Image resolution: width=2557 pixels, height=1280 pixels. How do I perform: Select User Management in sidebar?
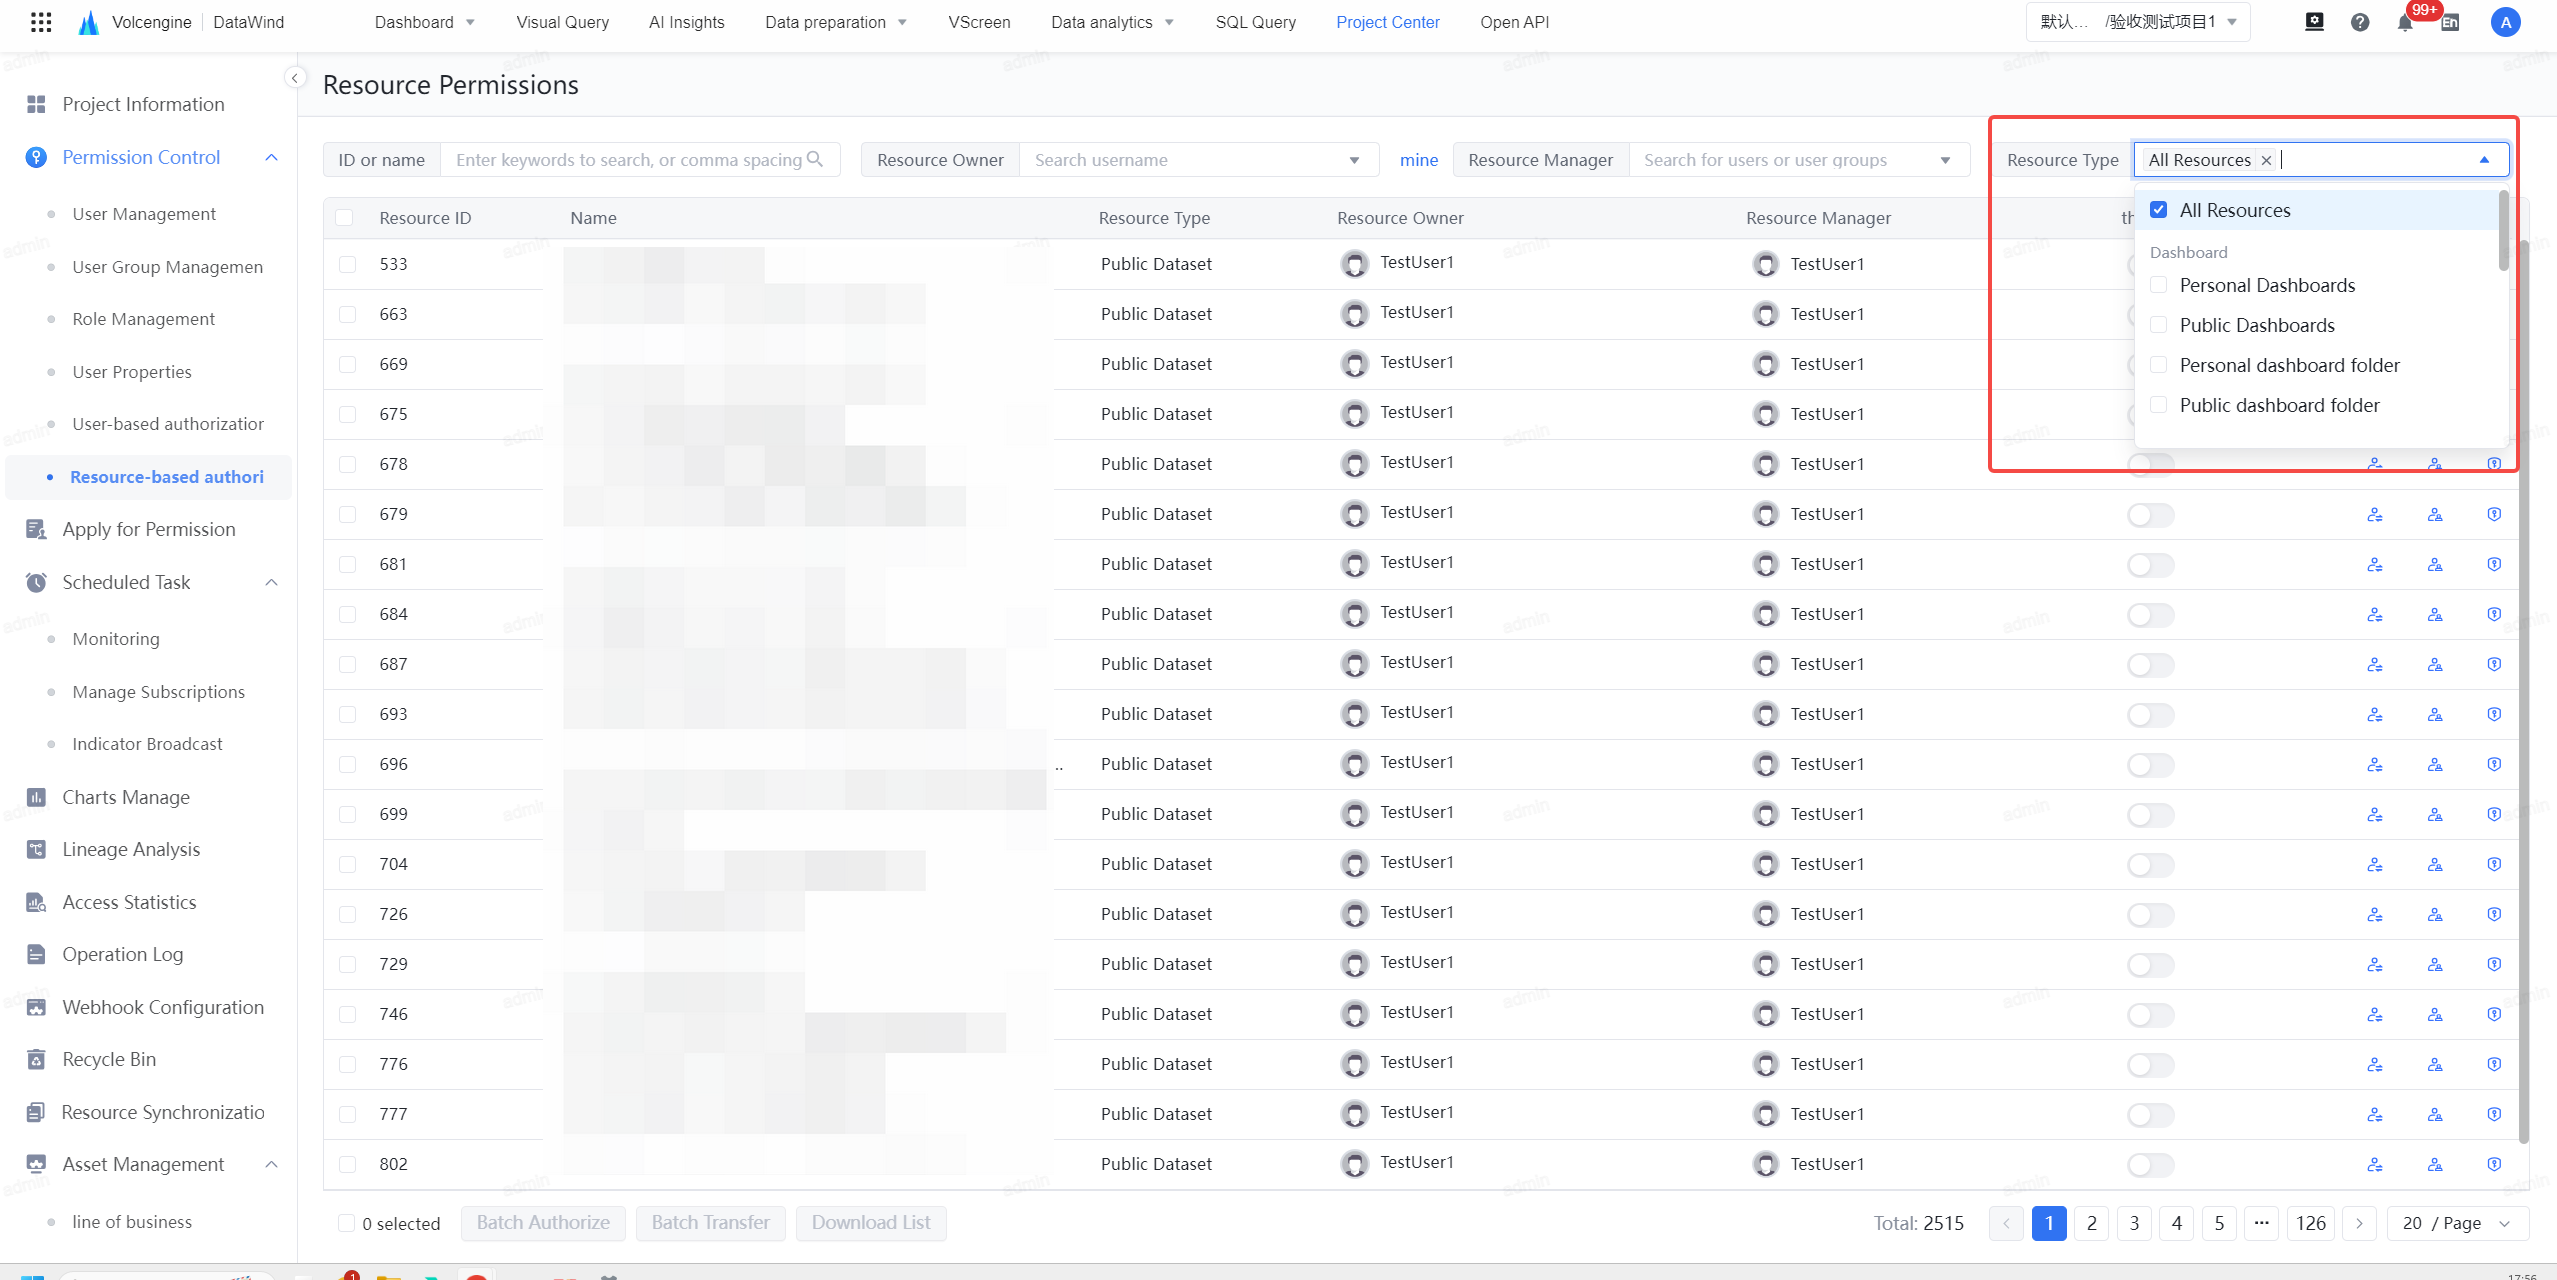(144, 214)
